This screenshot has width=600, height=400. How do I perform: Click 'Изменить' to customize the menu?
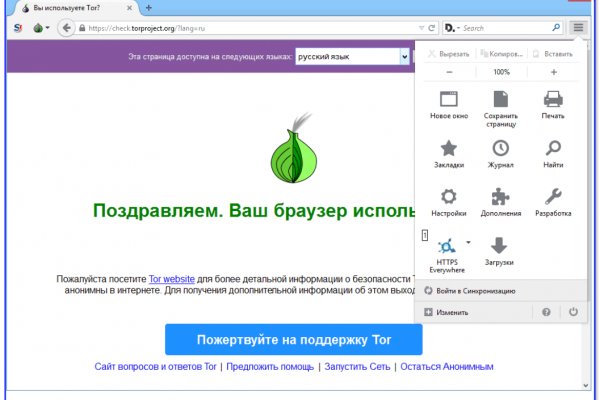point(446,312)
